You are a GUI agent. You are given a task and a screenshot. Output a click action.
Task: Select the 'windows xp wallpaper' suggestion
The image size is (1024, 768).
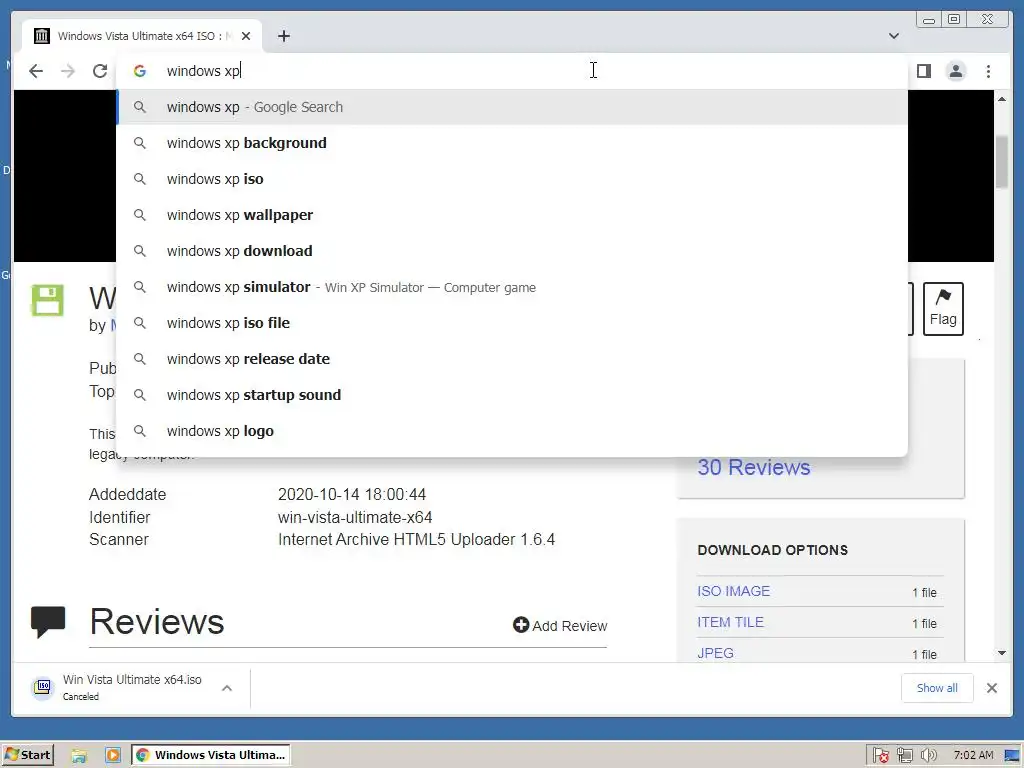tap(512, 215)
